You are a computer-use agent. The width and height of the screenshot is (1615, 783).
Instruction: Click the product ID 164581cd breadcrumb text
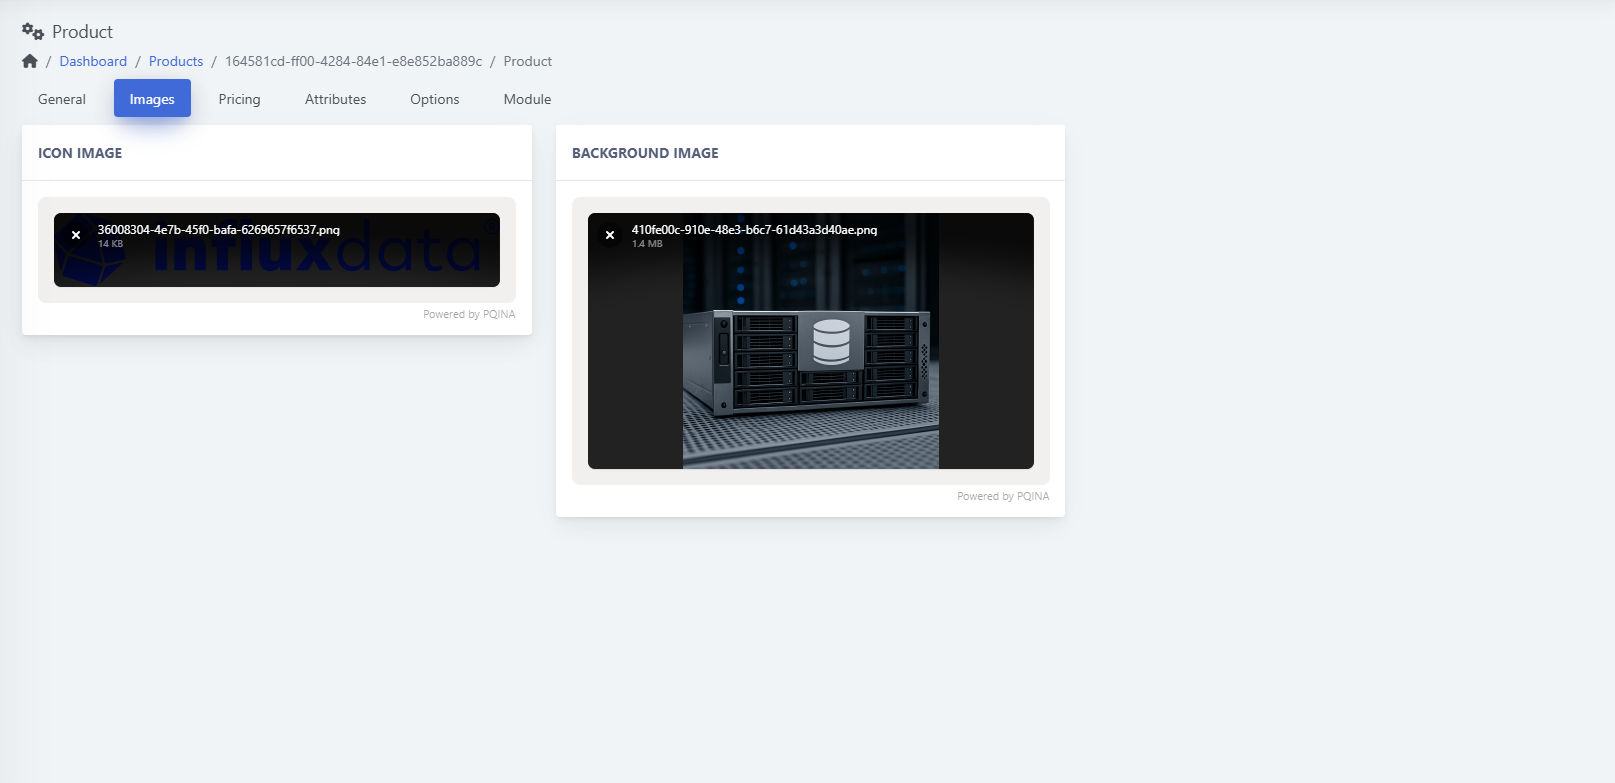point(354,61)
